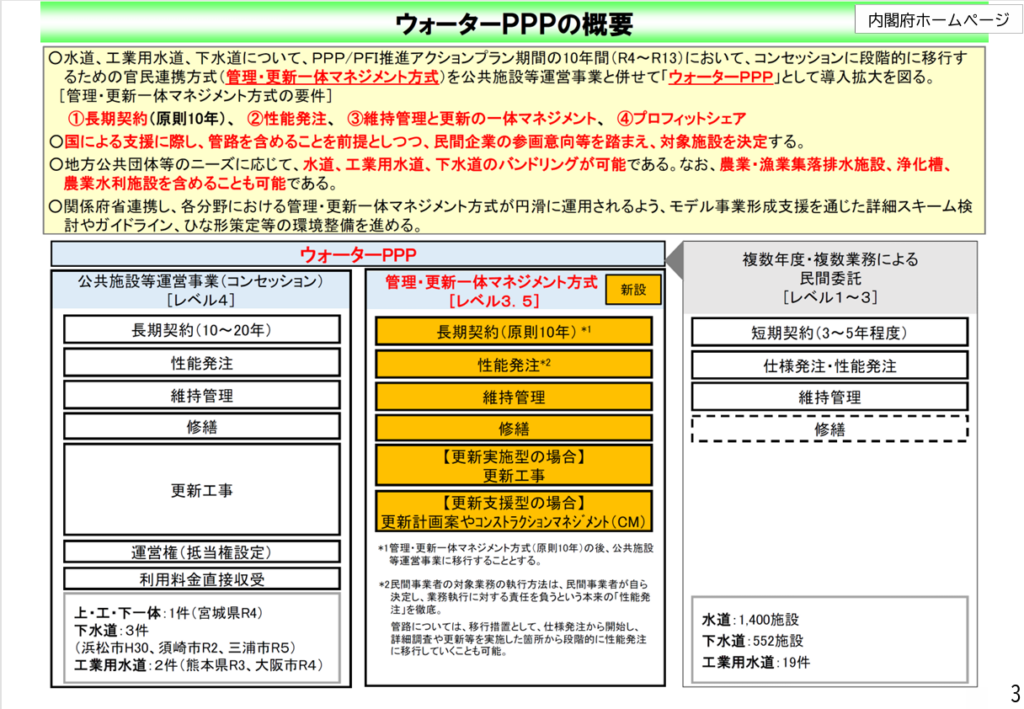This screenshot has width=1024, height=709.
Task: Select the 利用料金直接収受 box
Action: point(203,578)
